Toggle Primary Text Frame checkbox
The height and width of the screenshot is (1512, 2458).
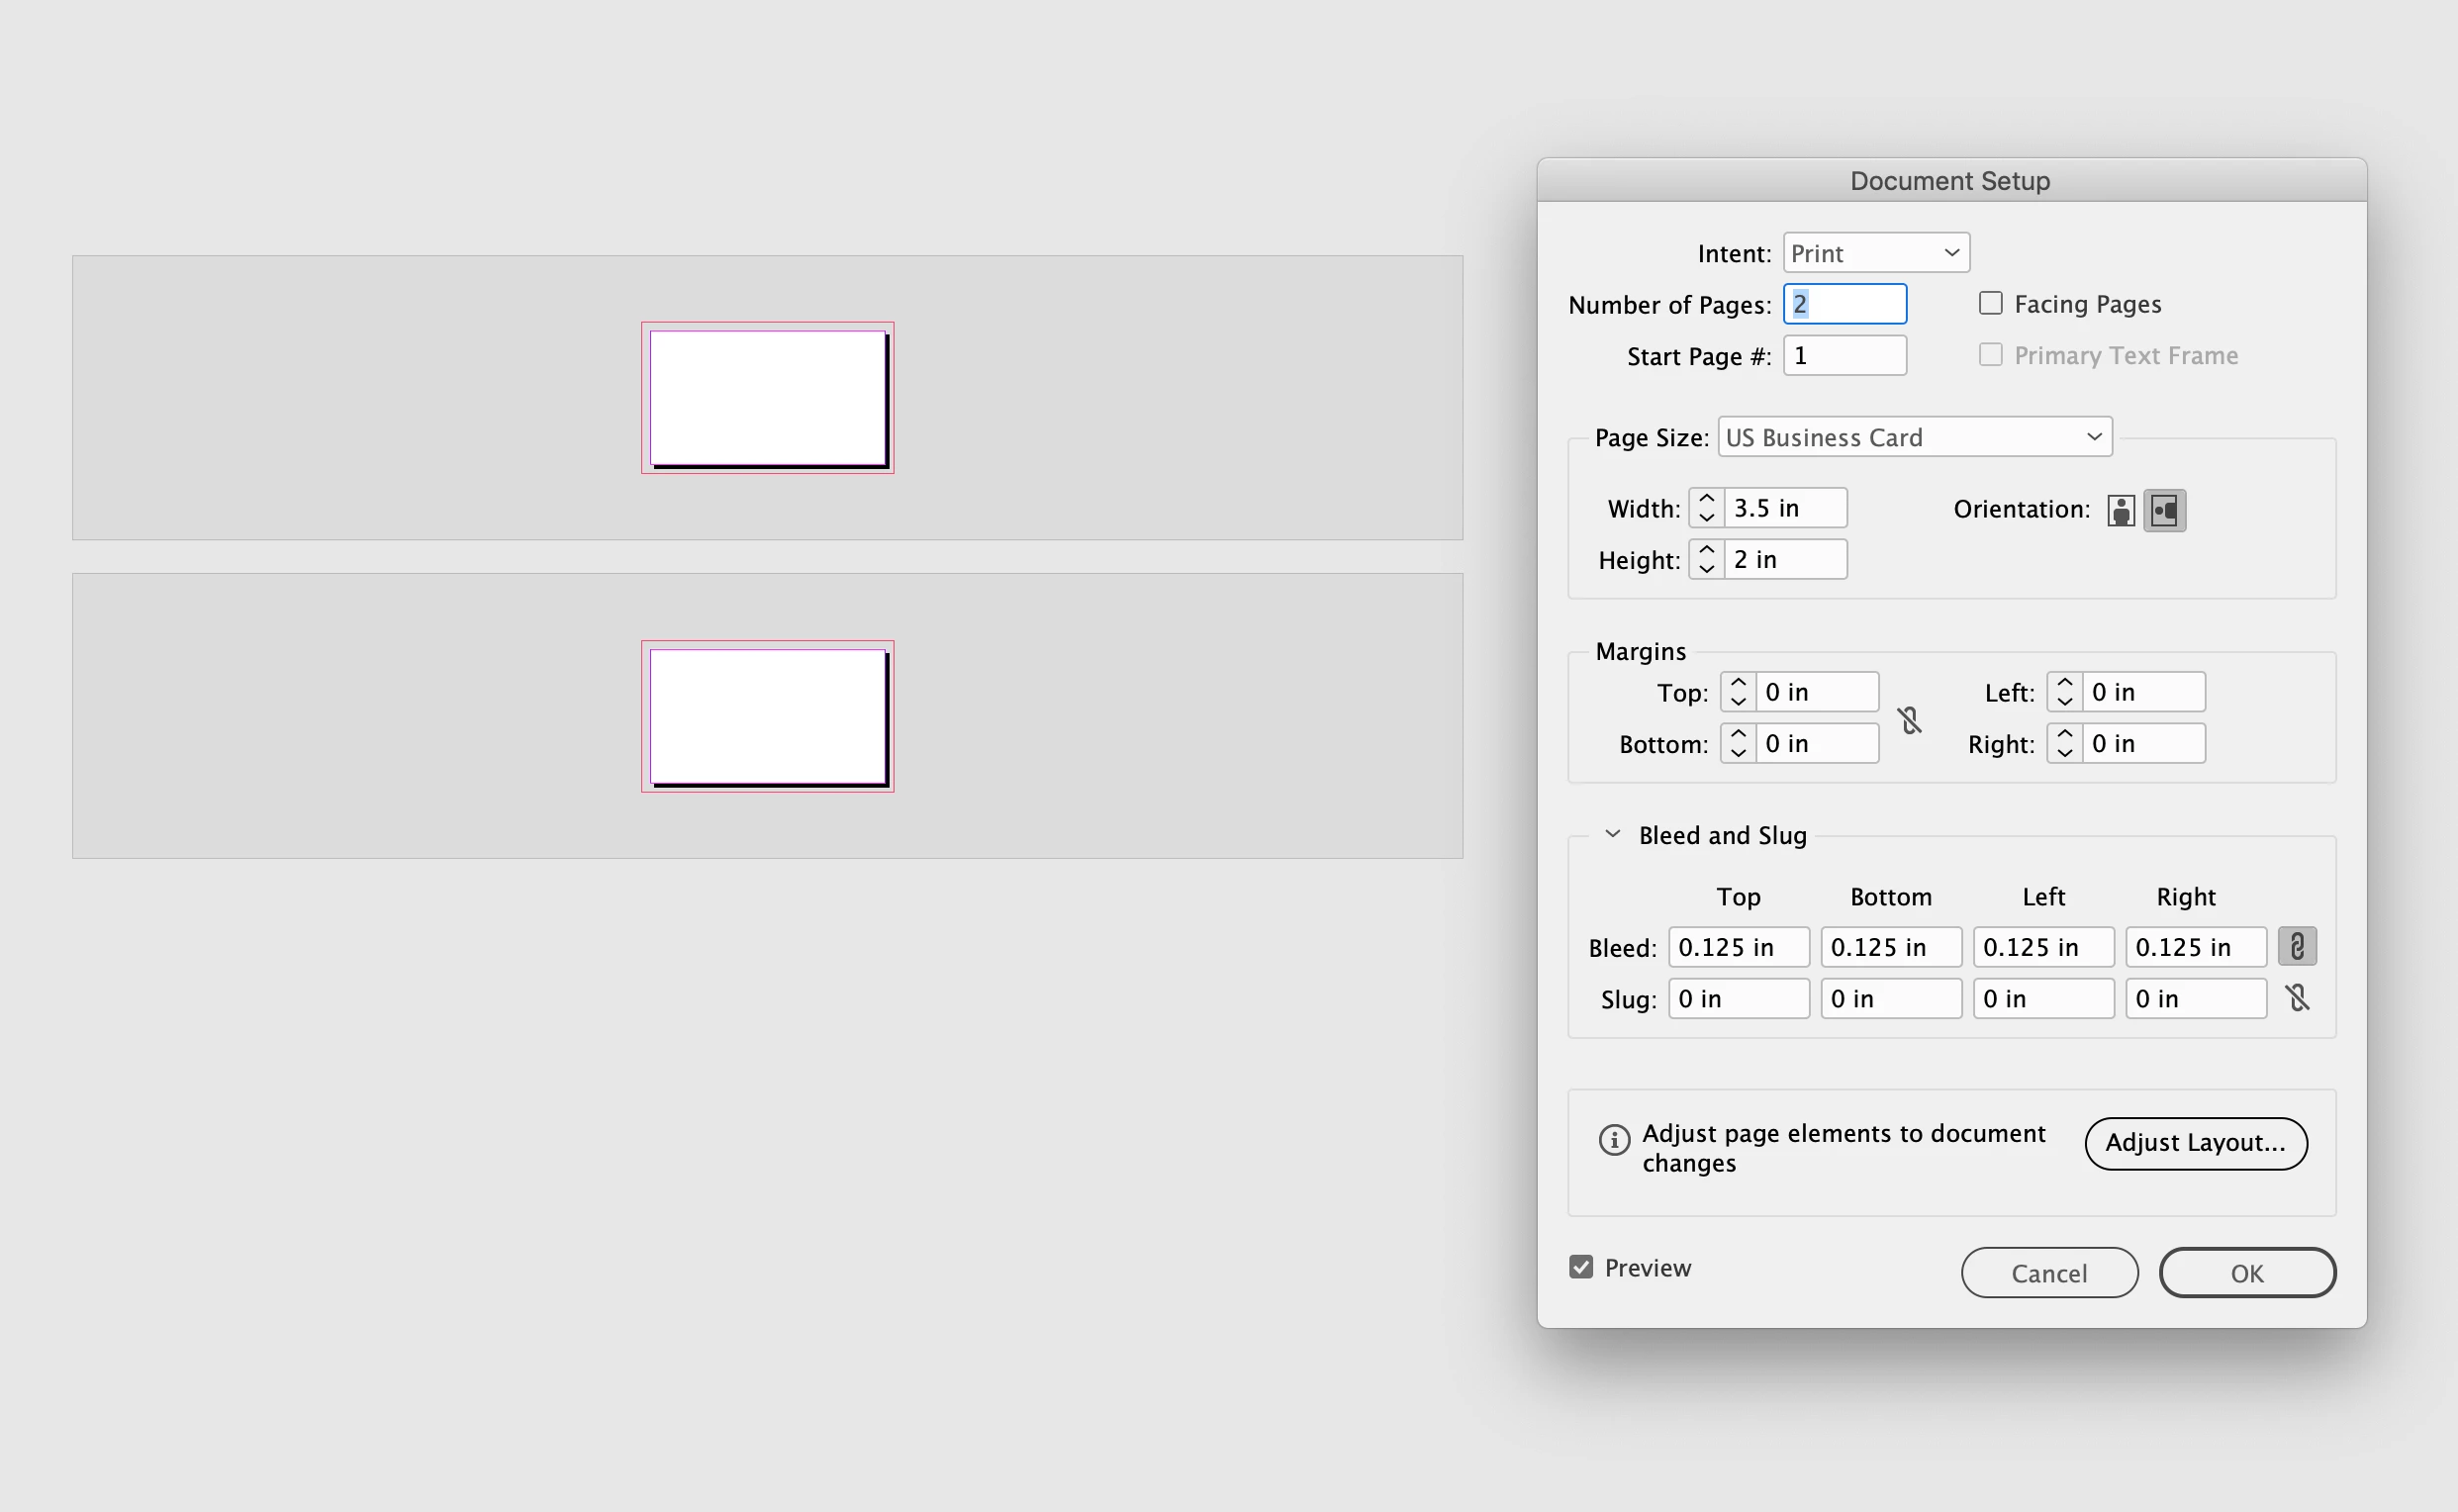[x=1990, y=355]
